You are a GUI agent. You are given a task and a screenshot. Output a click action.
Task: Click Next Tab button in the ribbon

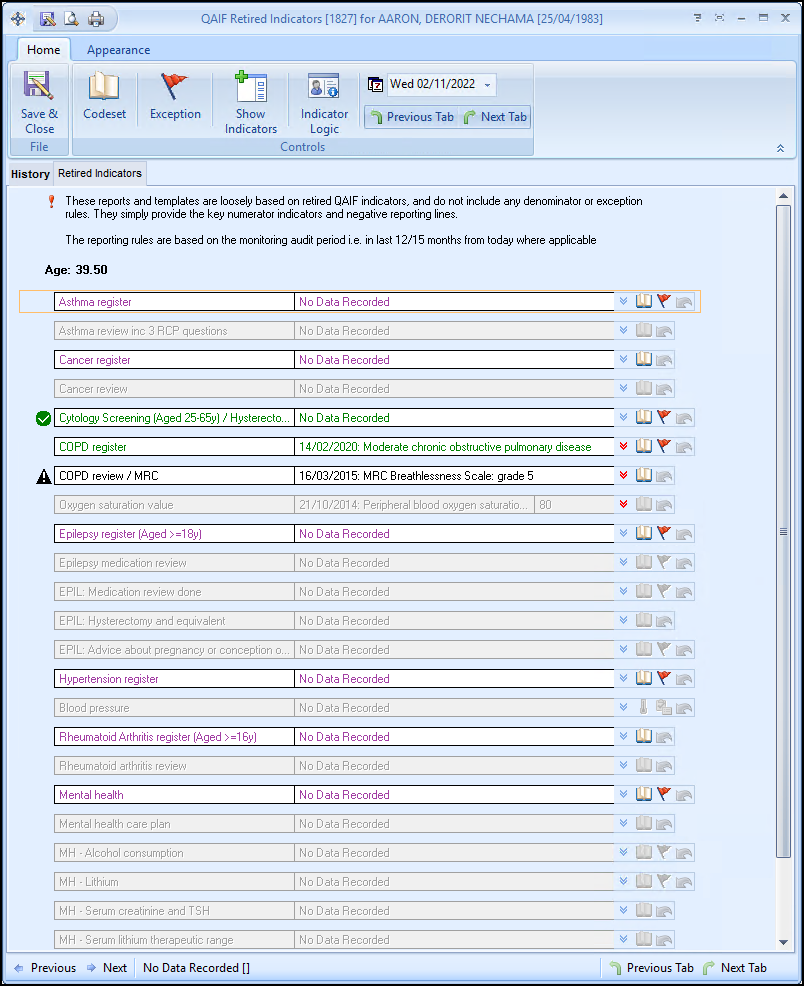pyautogui.click(x=494, y=117)
